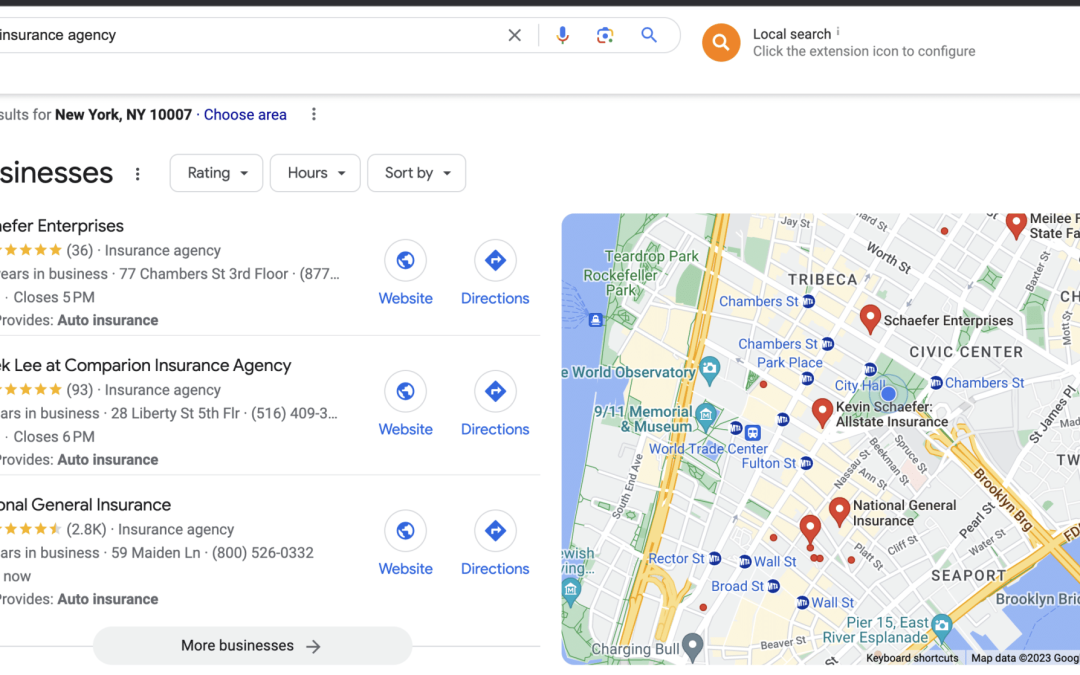
Task: Get directions to Comparion Insurance Agency icon
Action: click(495, 391)
